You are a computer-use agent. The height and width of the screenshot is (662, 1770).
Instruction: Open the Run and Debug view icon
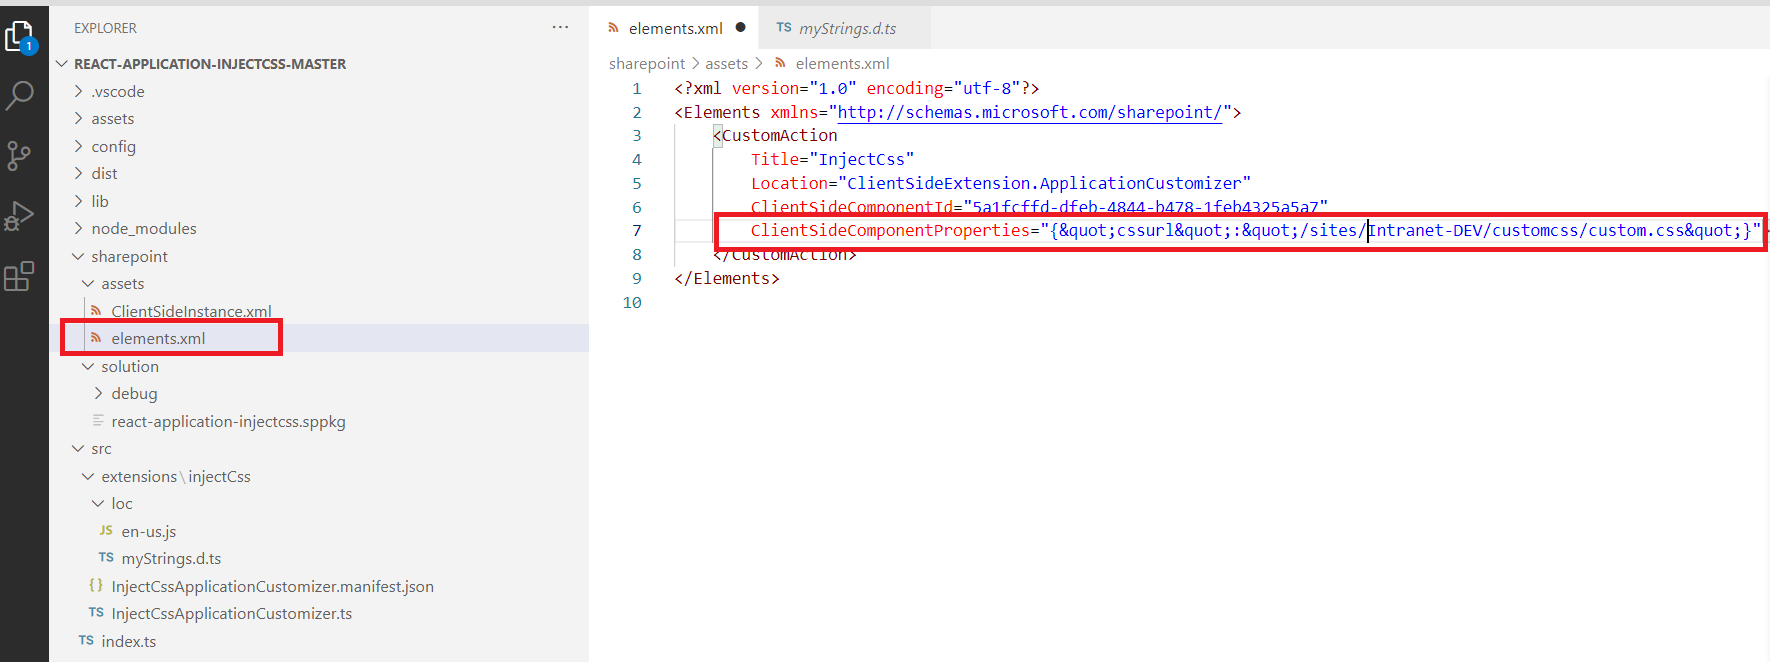20,216
